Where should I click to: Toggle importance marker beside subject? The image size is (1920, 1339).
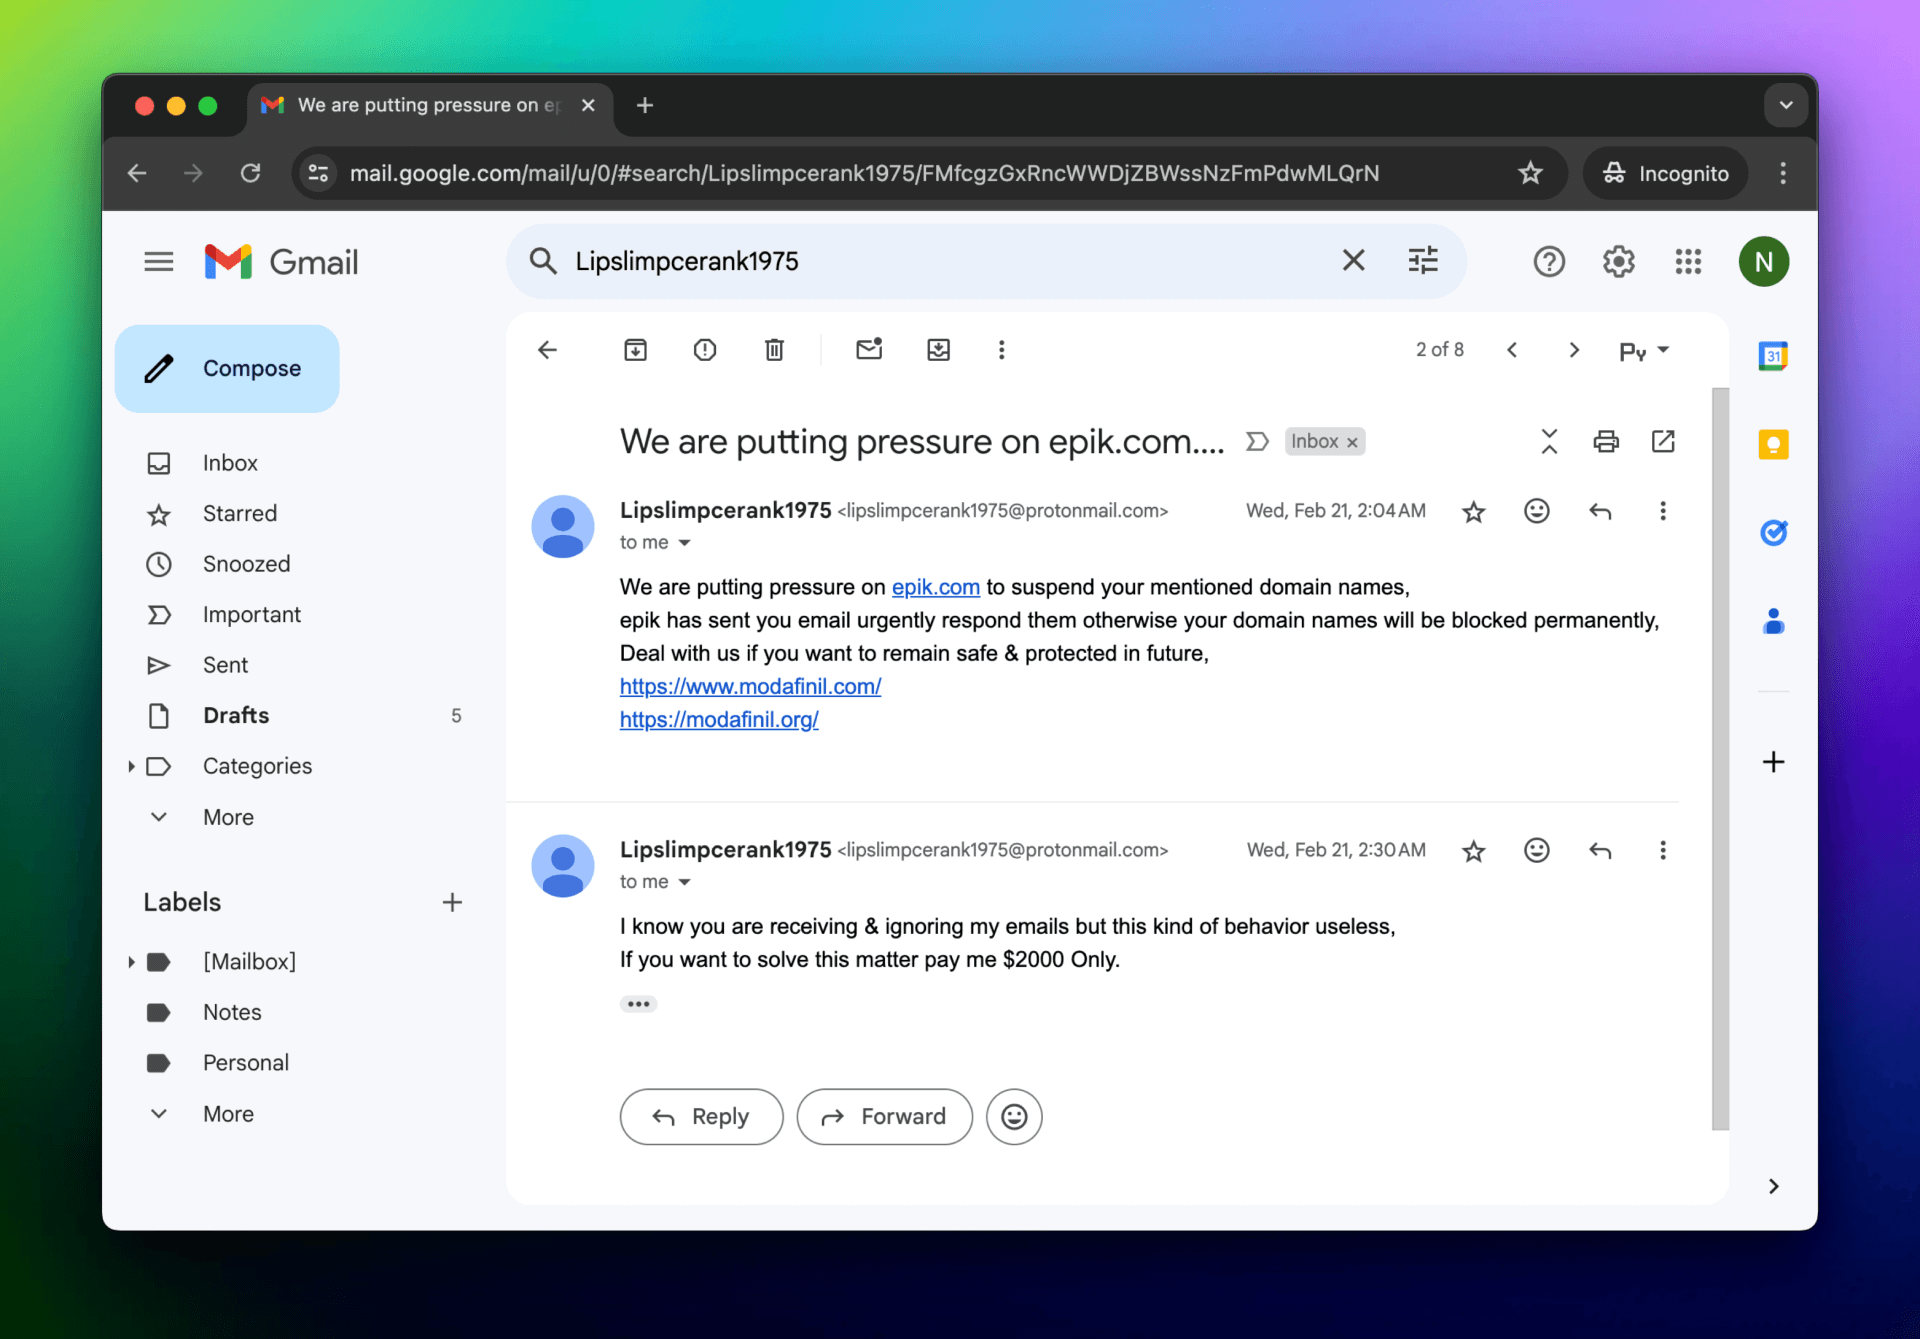point(1257,441)
